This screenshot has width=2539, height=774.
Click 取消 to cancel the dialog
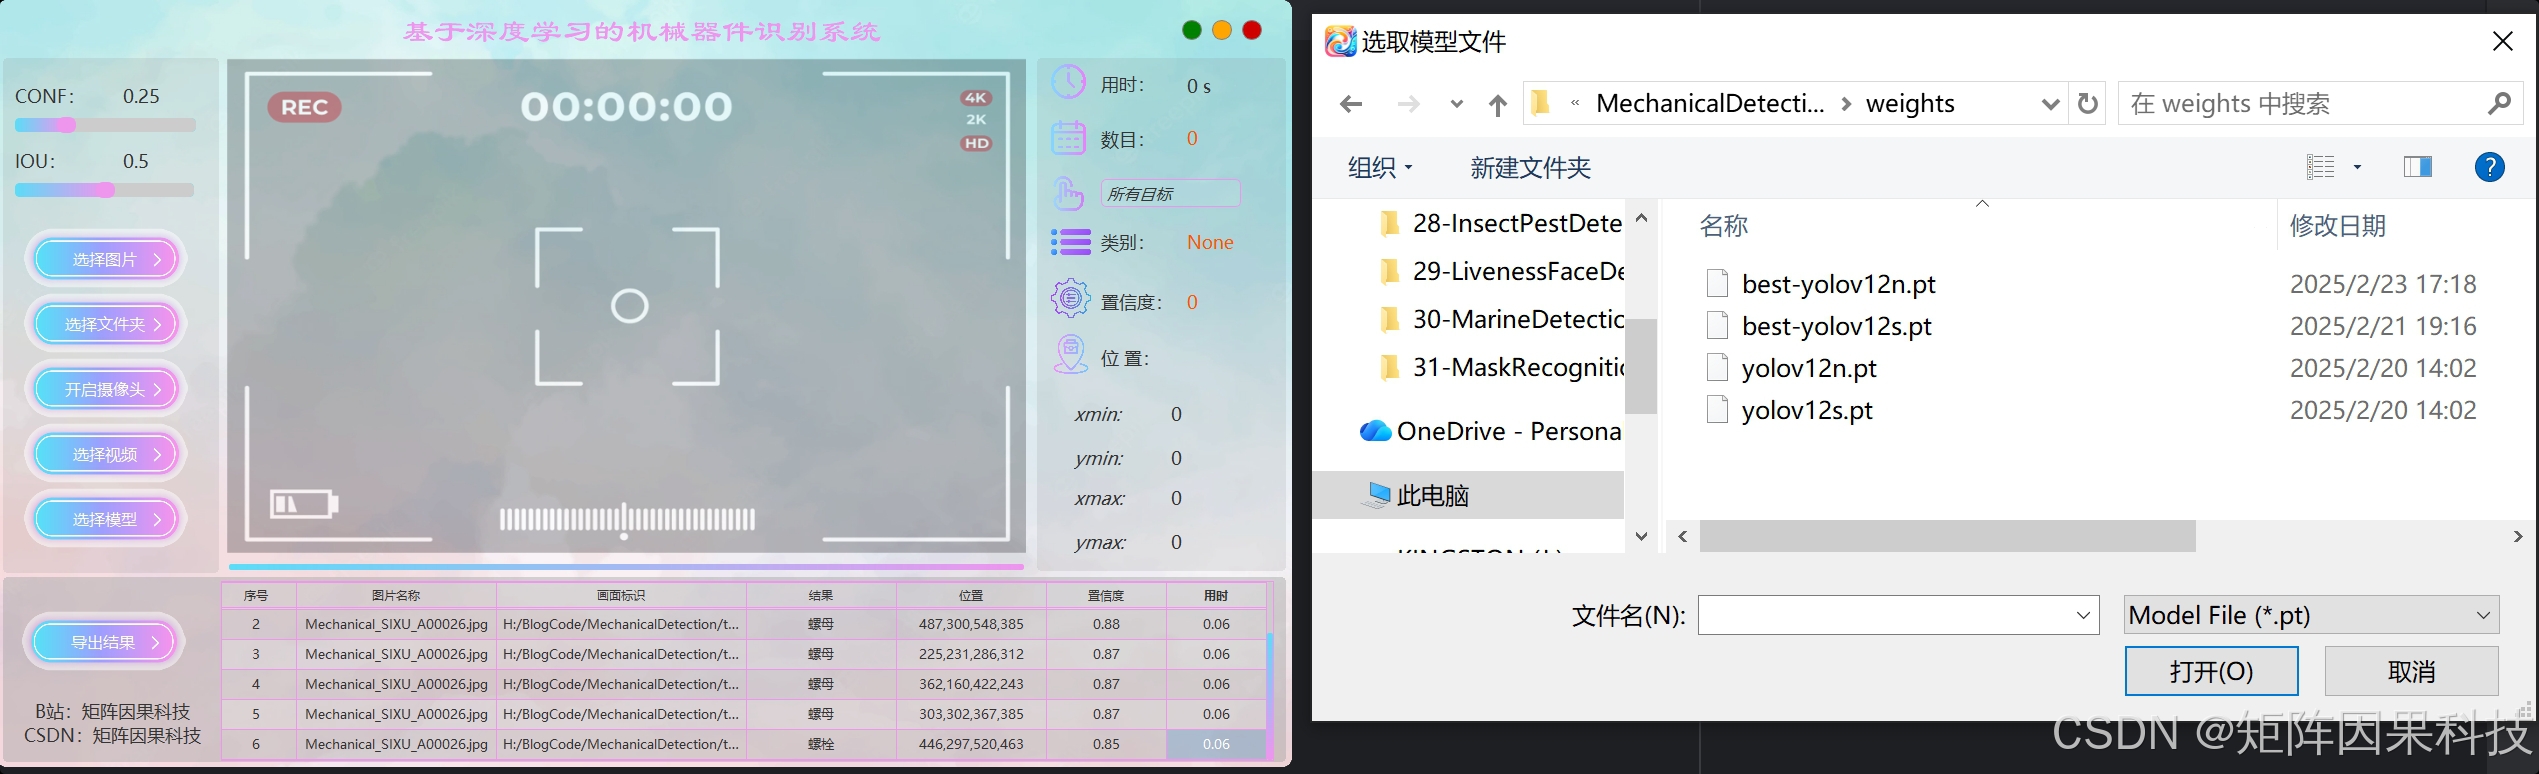click(2411, 671)
